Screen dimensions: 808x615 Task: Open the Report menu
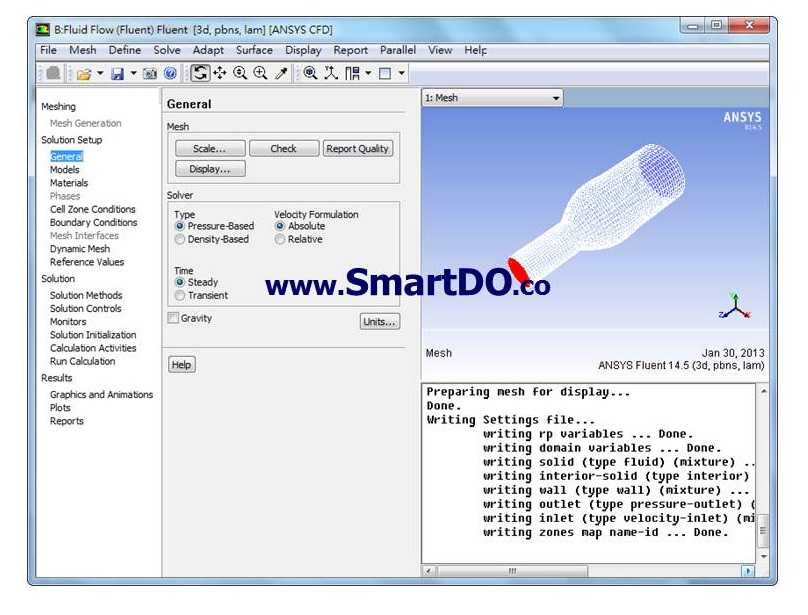point(350,50)
